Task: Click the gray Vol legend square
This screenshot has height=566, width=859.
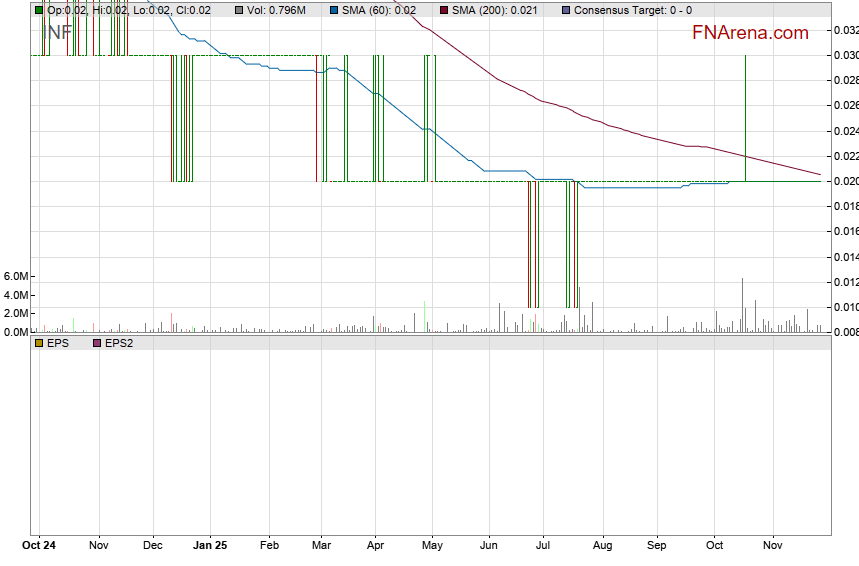Action: 239,10
